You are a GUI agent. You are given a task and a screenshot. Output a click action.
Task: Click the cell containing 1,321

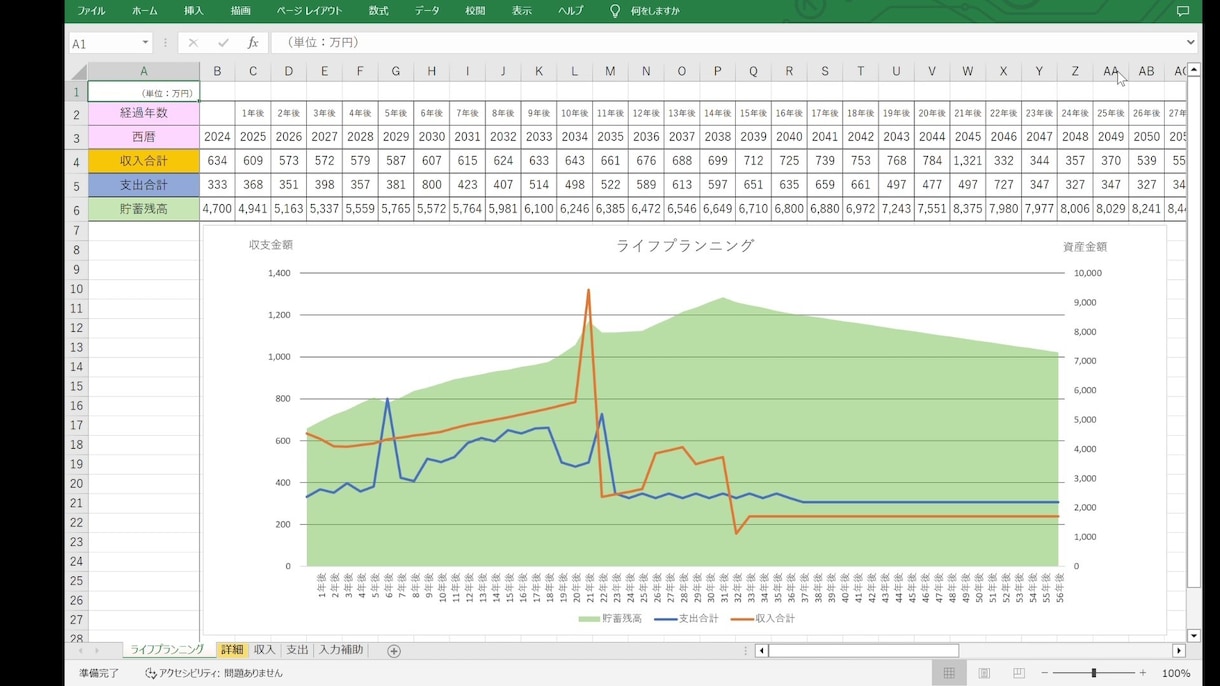click(x=967, y=161)
